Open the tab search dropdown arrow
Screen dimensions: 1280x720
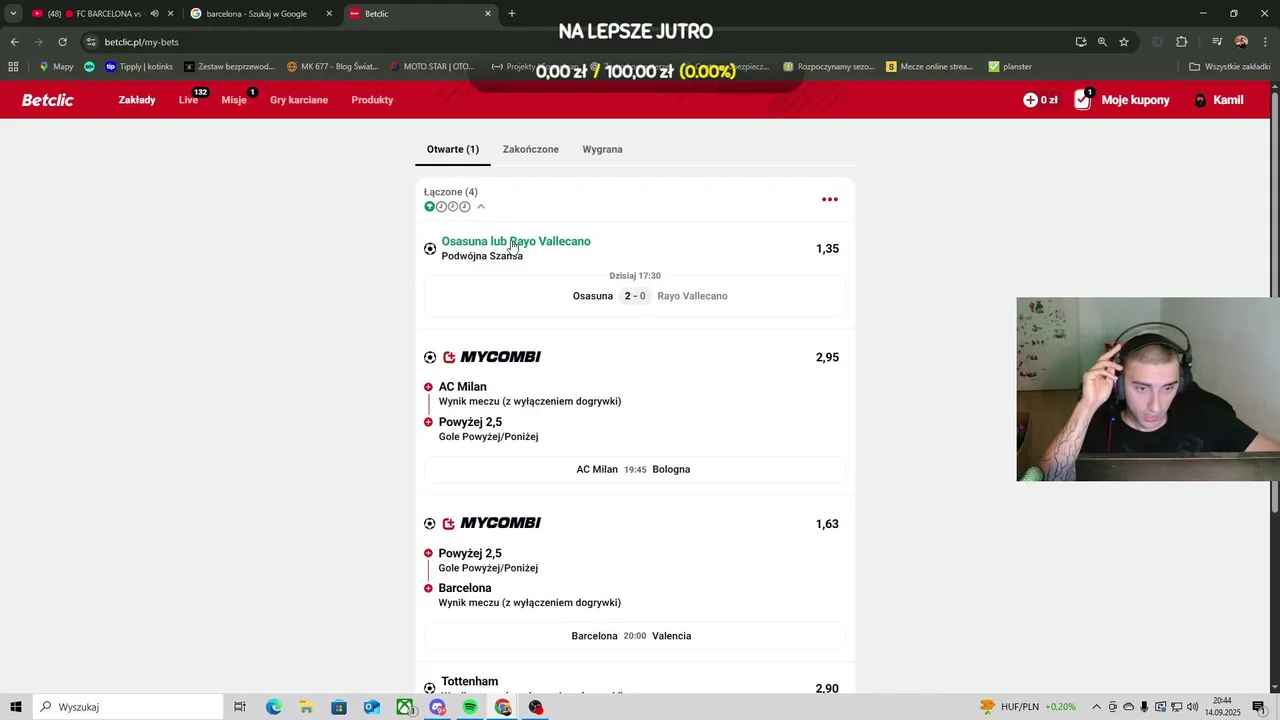coord(13,14)
